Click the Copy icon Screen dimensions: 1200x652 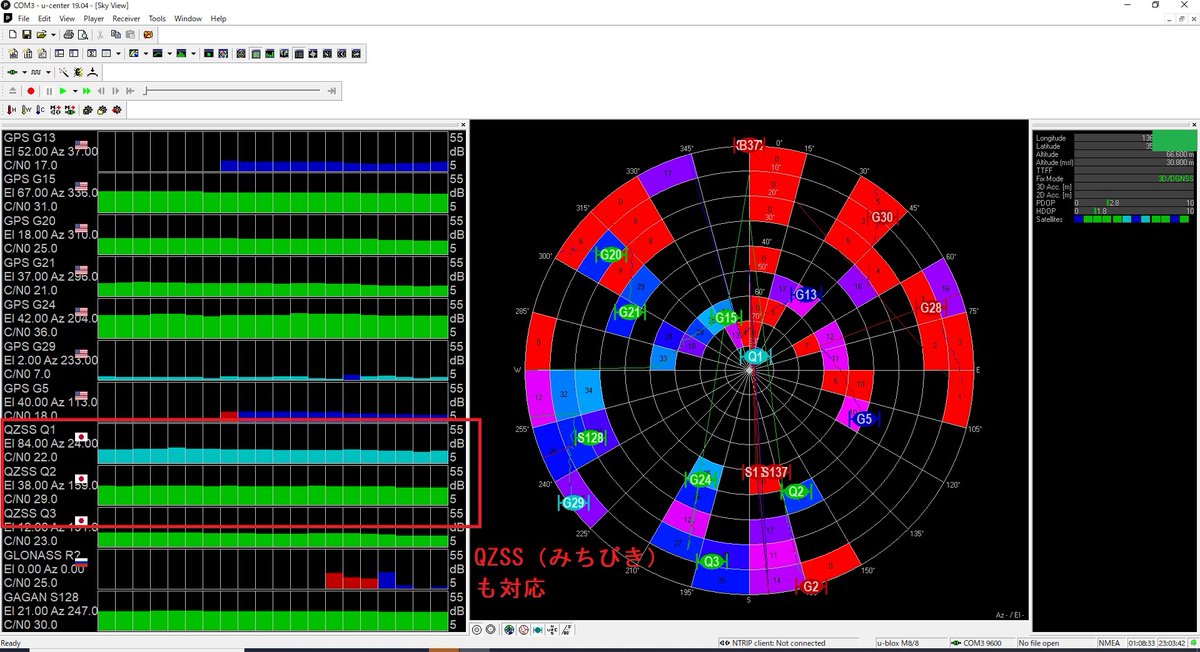coord(116,35)
